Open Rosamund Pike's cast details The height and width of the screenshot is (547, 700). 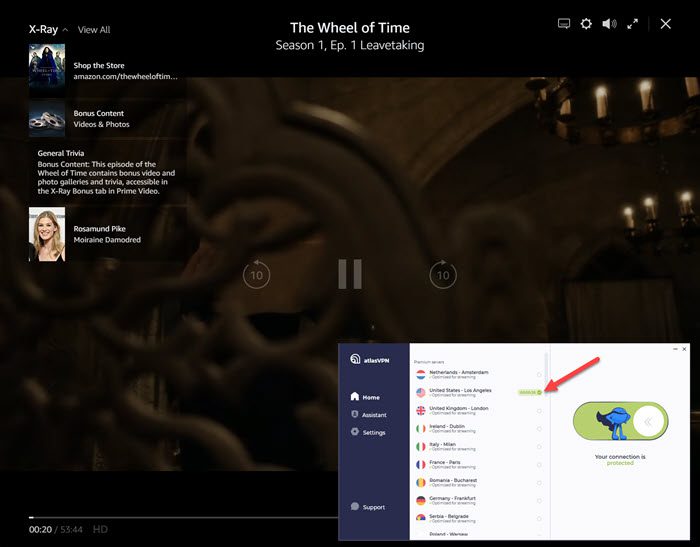tap(107, 234)
